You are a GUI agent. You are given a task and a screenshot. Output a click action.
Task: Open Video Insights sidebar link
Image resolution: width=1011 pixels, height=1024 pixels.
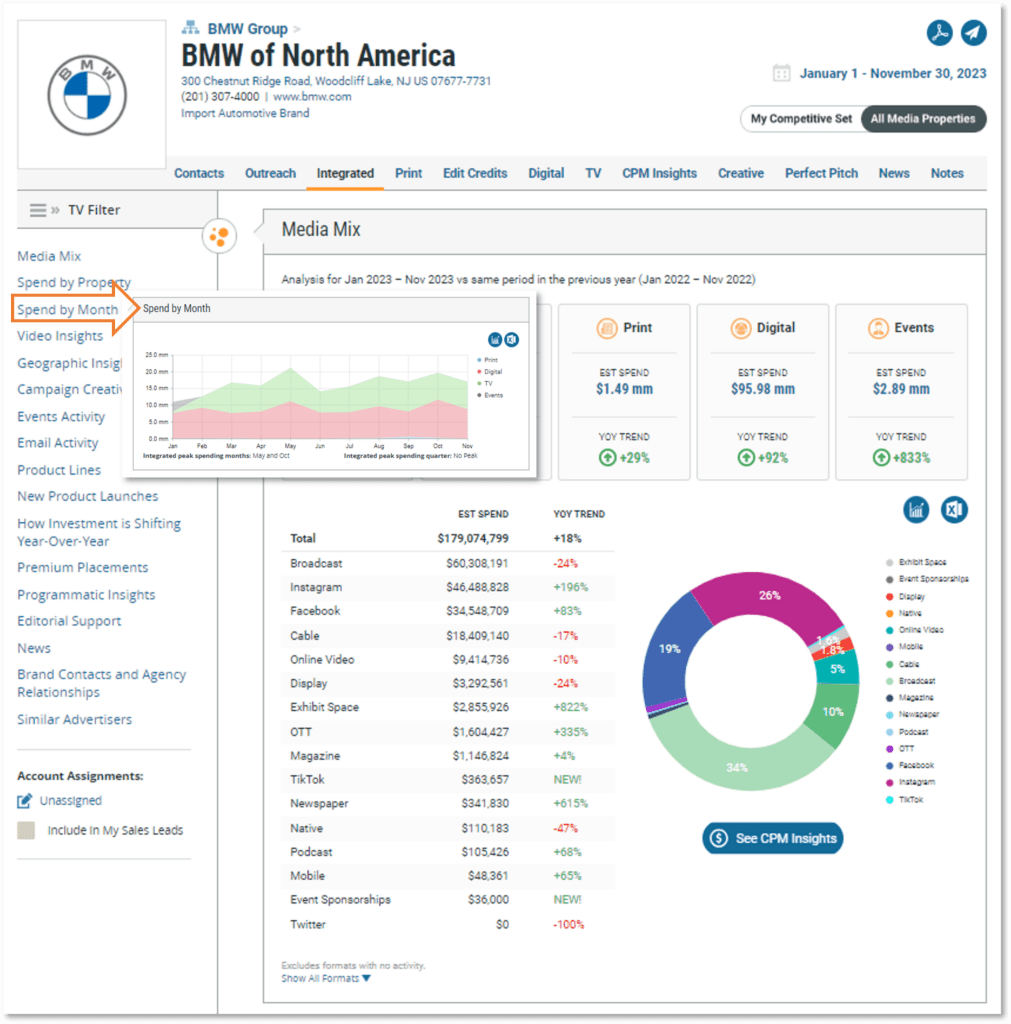60,336
